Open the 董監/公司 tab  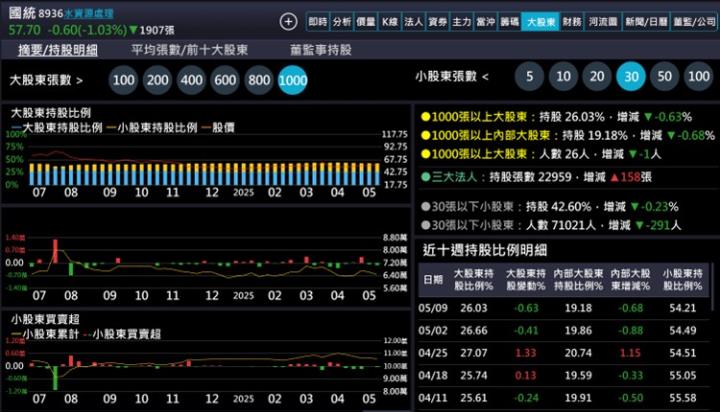click(694, 22)
